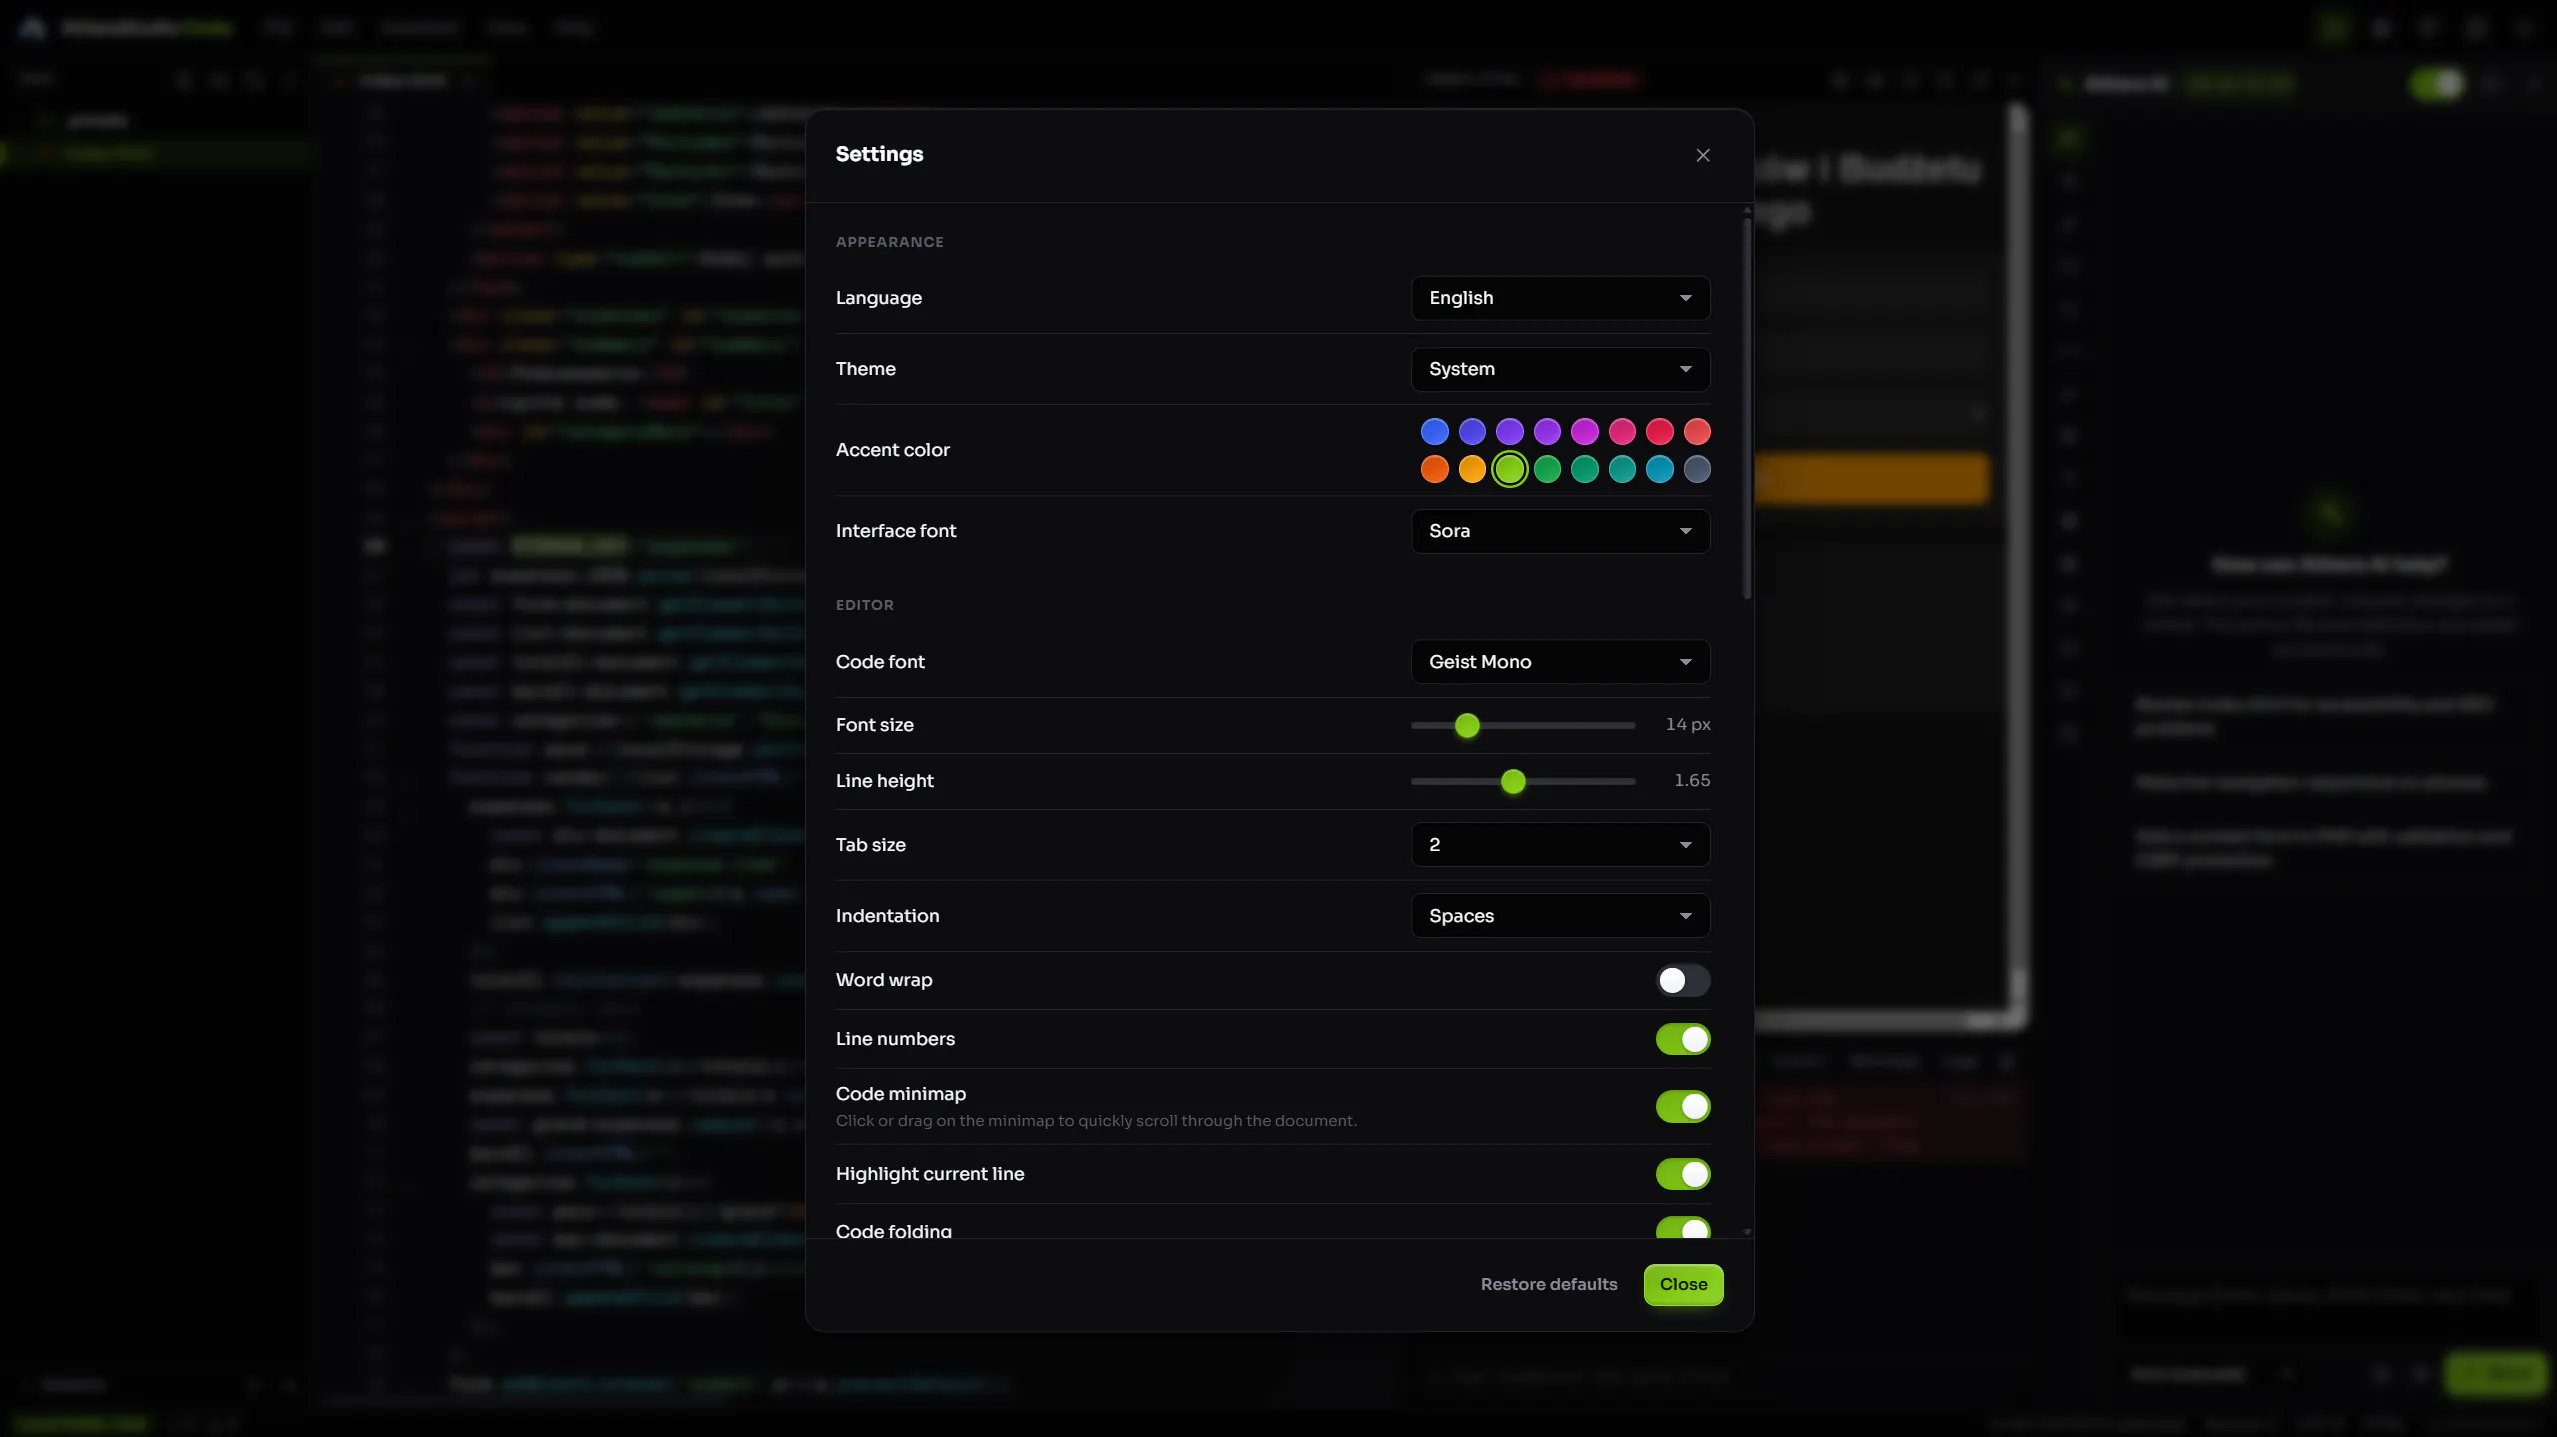The height and width of the screenshot is (1437, 2557).
Task: Click Restore defaults
Action: coord(1548,1285)
